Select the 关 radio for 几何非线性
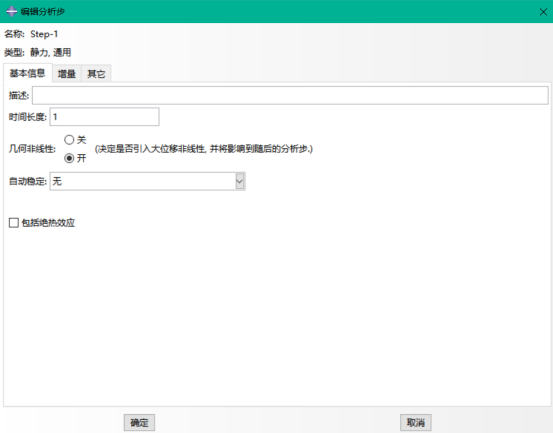The image size is (553, 433). tap(69, 140)
